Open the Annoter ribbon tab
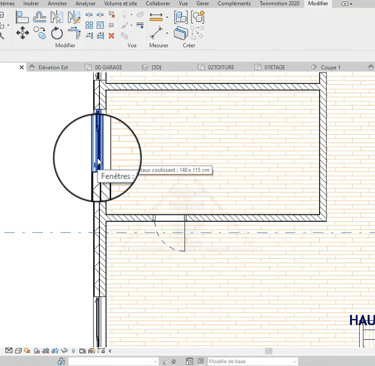 click(57, 3)
